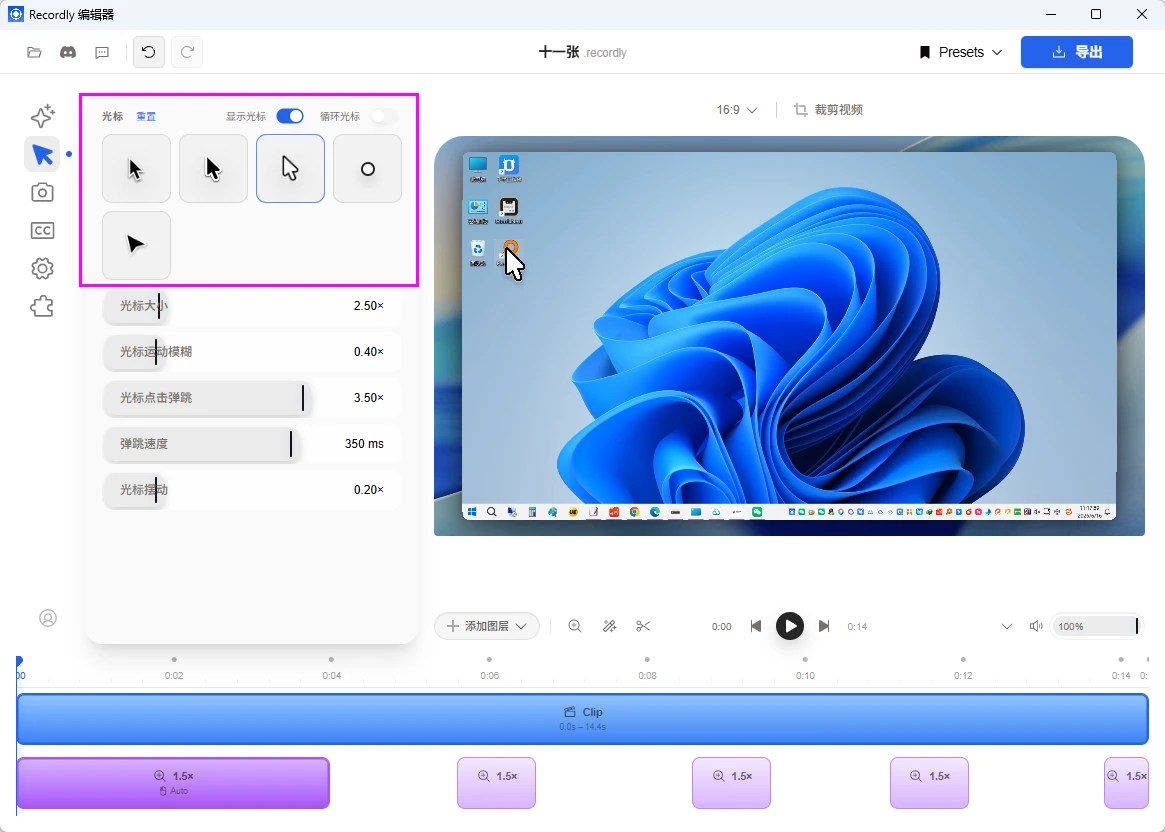
Task: Open the gear settings sidebar icon
Action: [x=42, y=268]
